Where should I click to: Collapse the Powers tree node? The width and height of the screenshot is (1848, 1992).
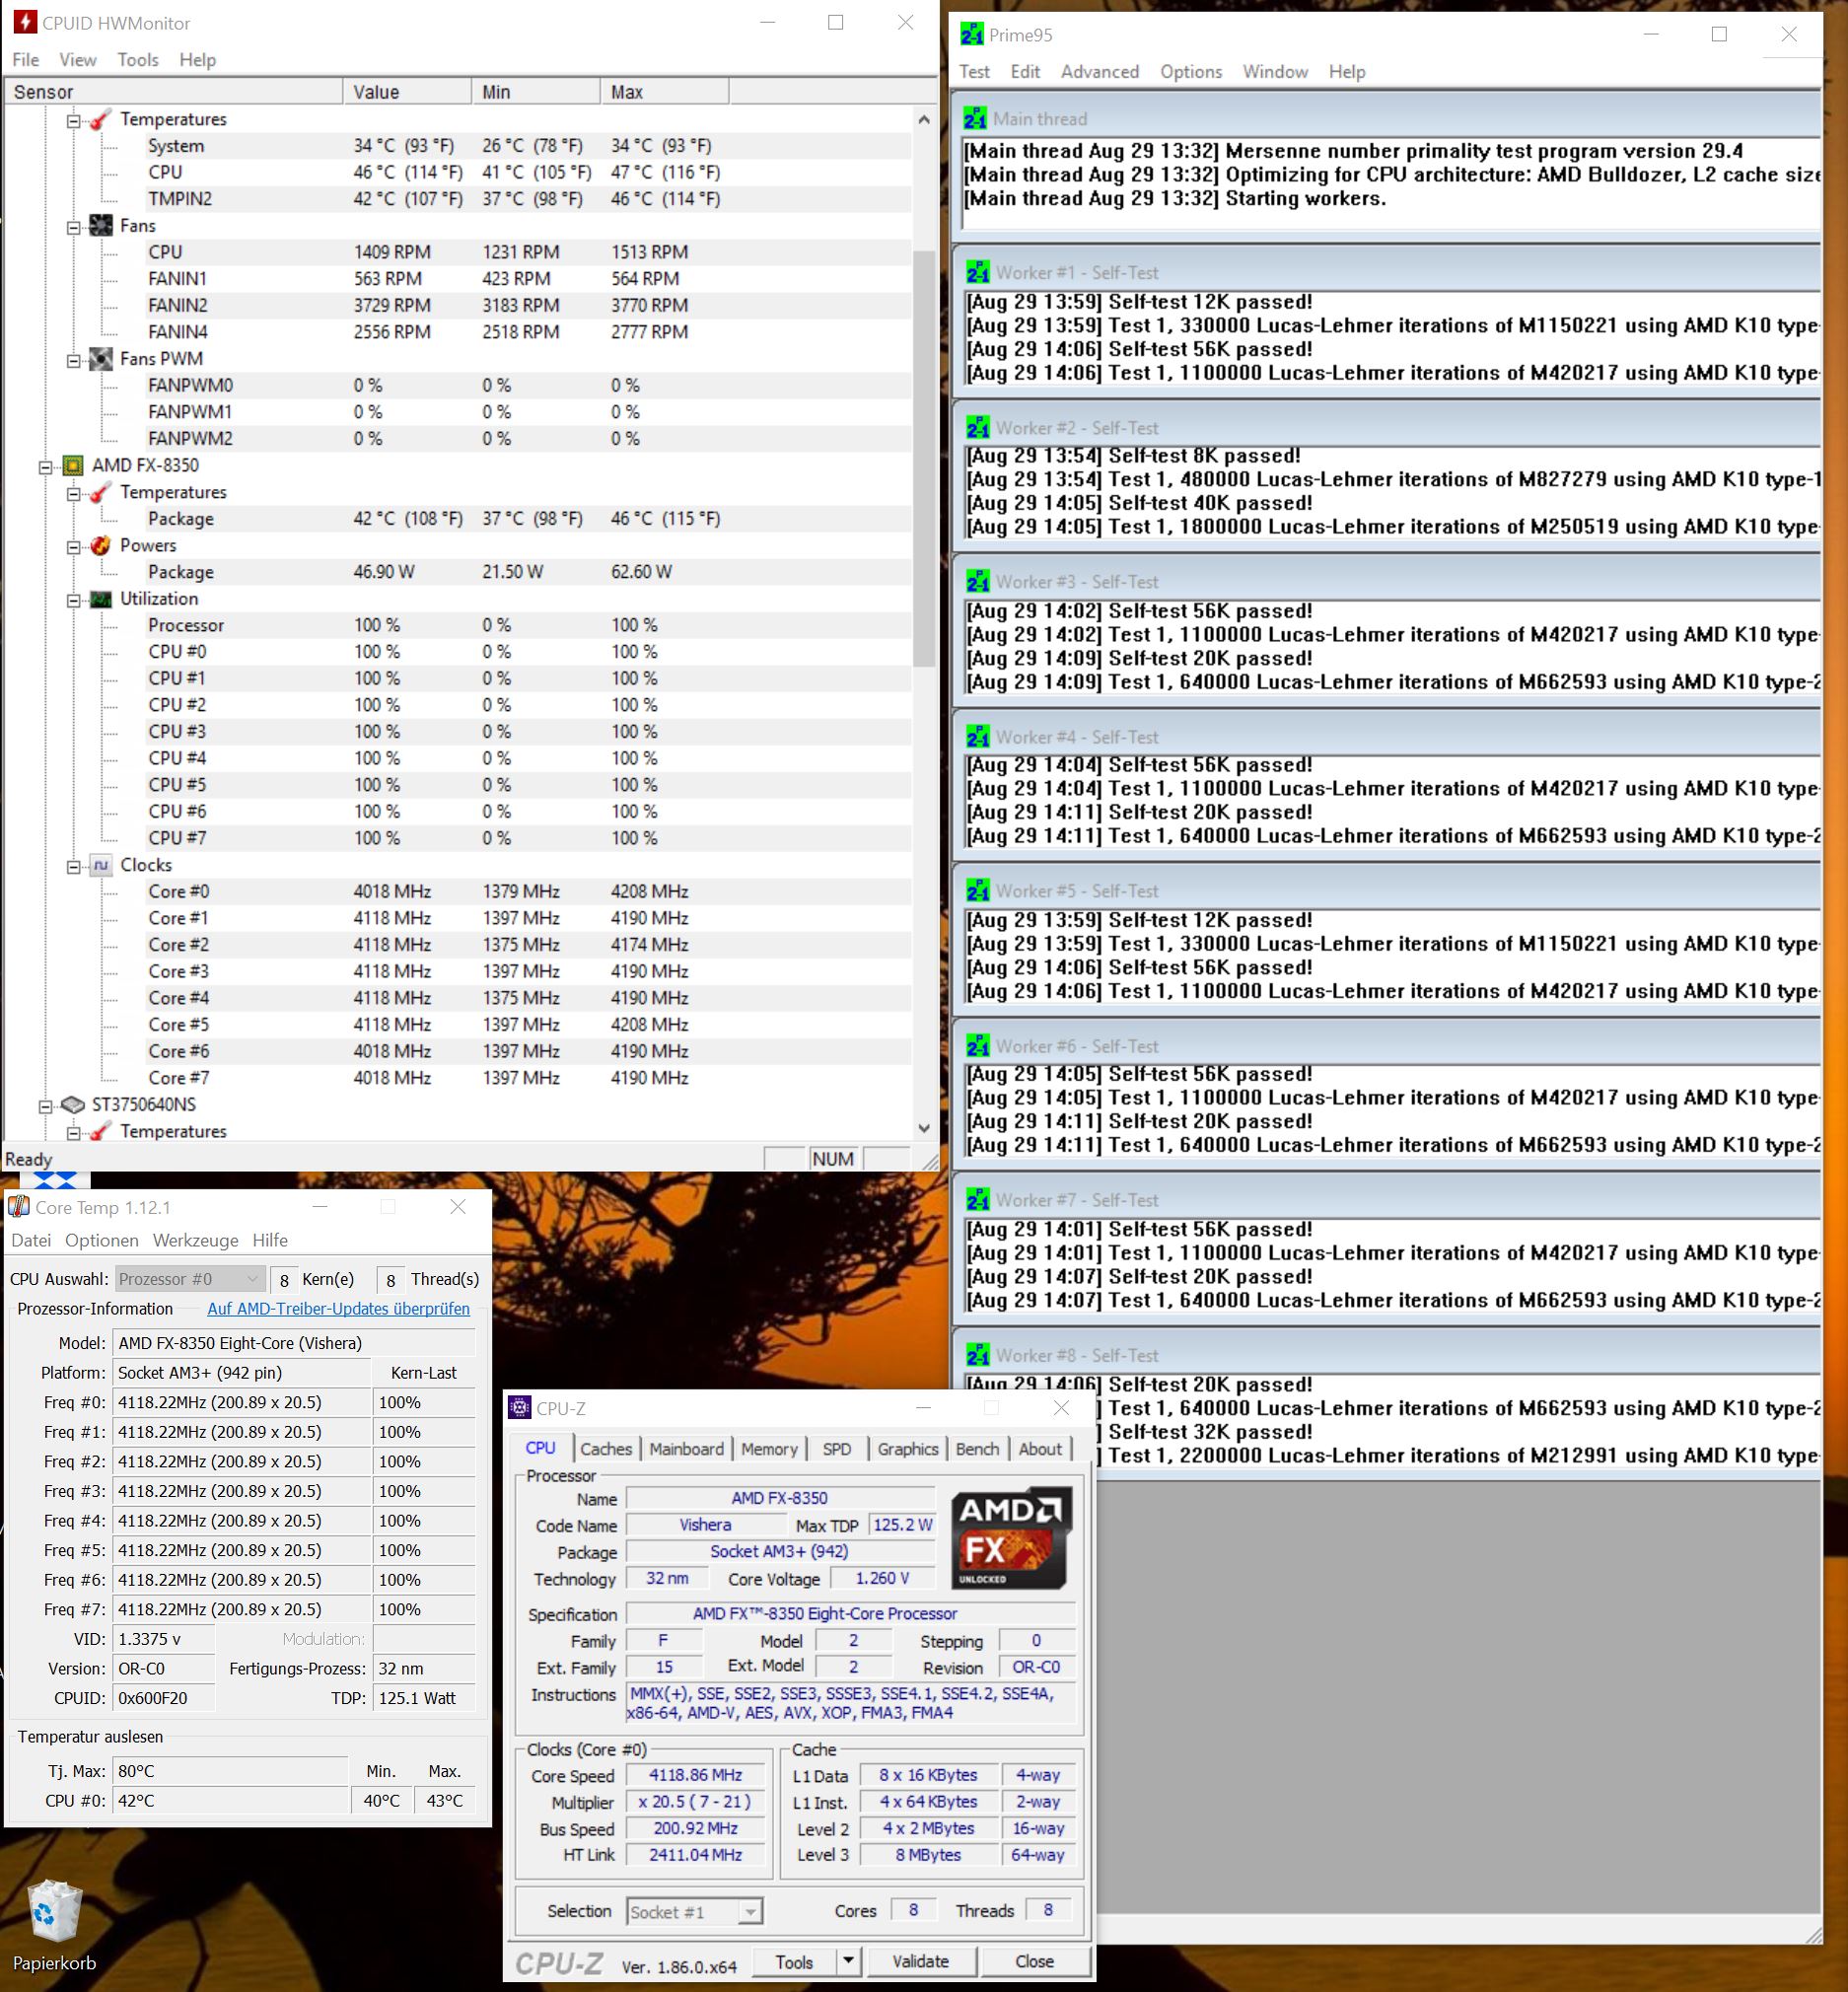click(x=73, y=547)
